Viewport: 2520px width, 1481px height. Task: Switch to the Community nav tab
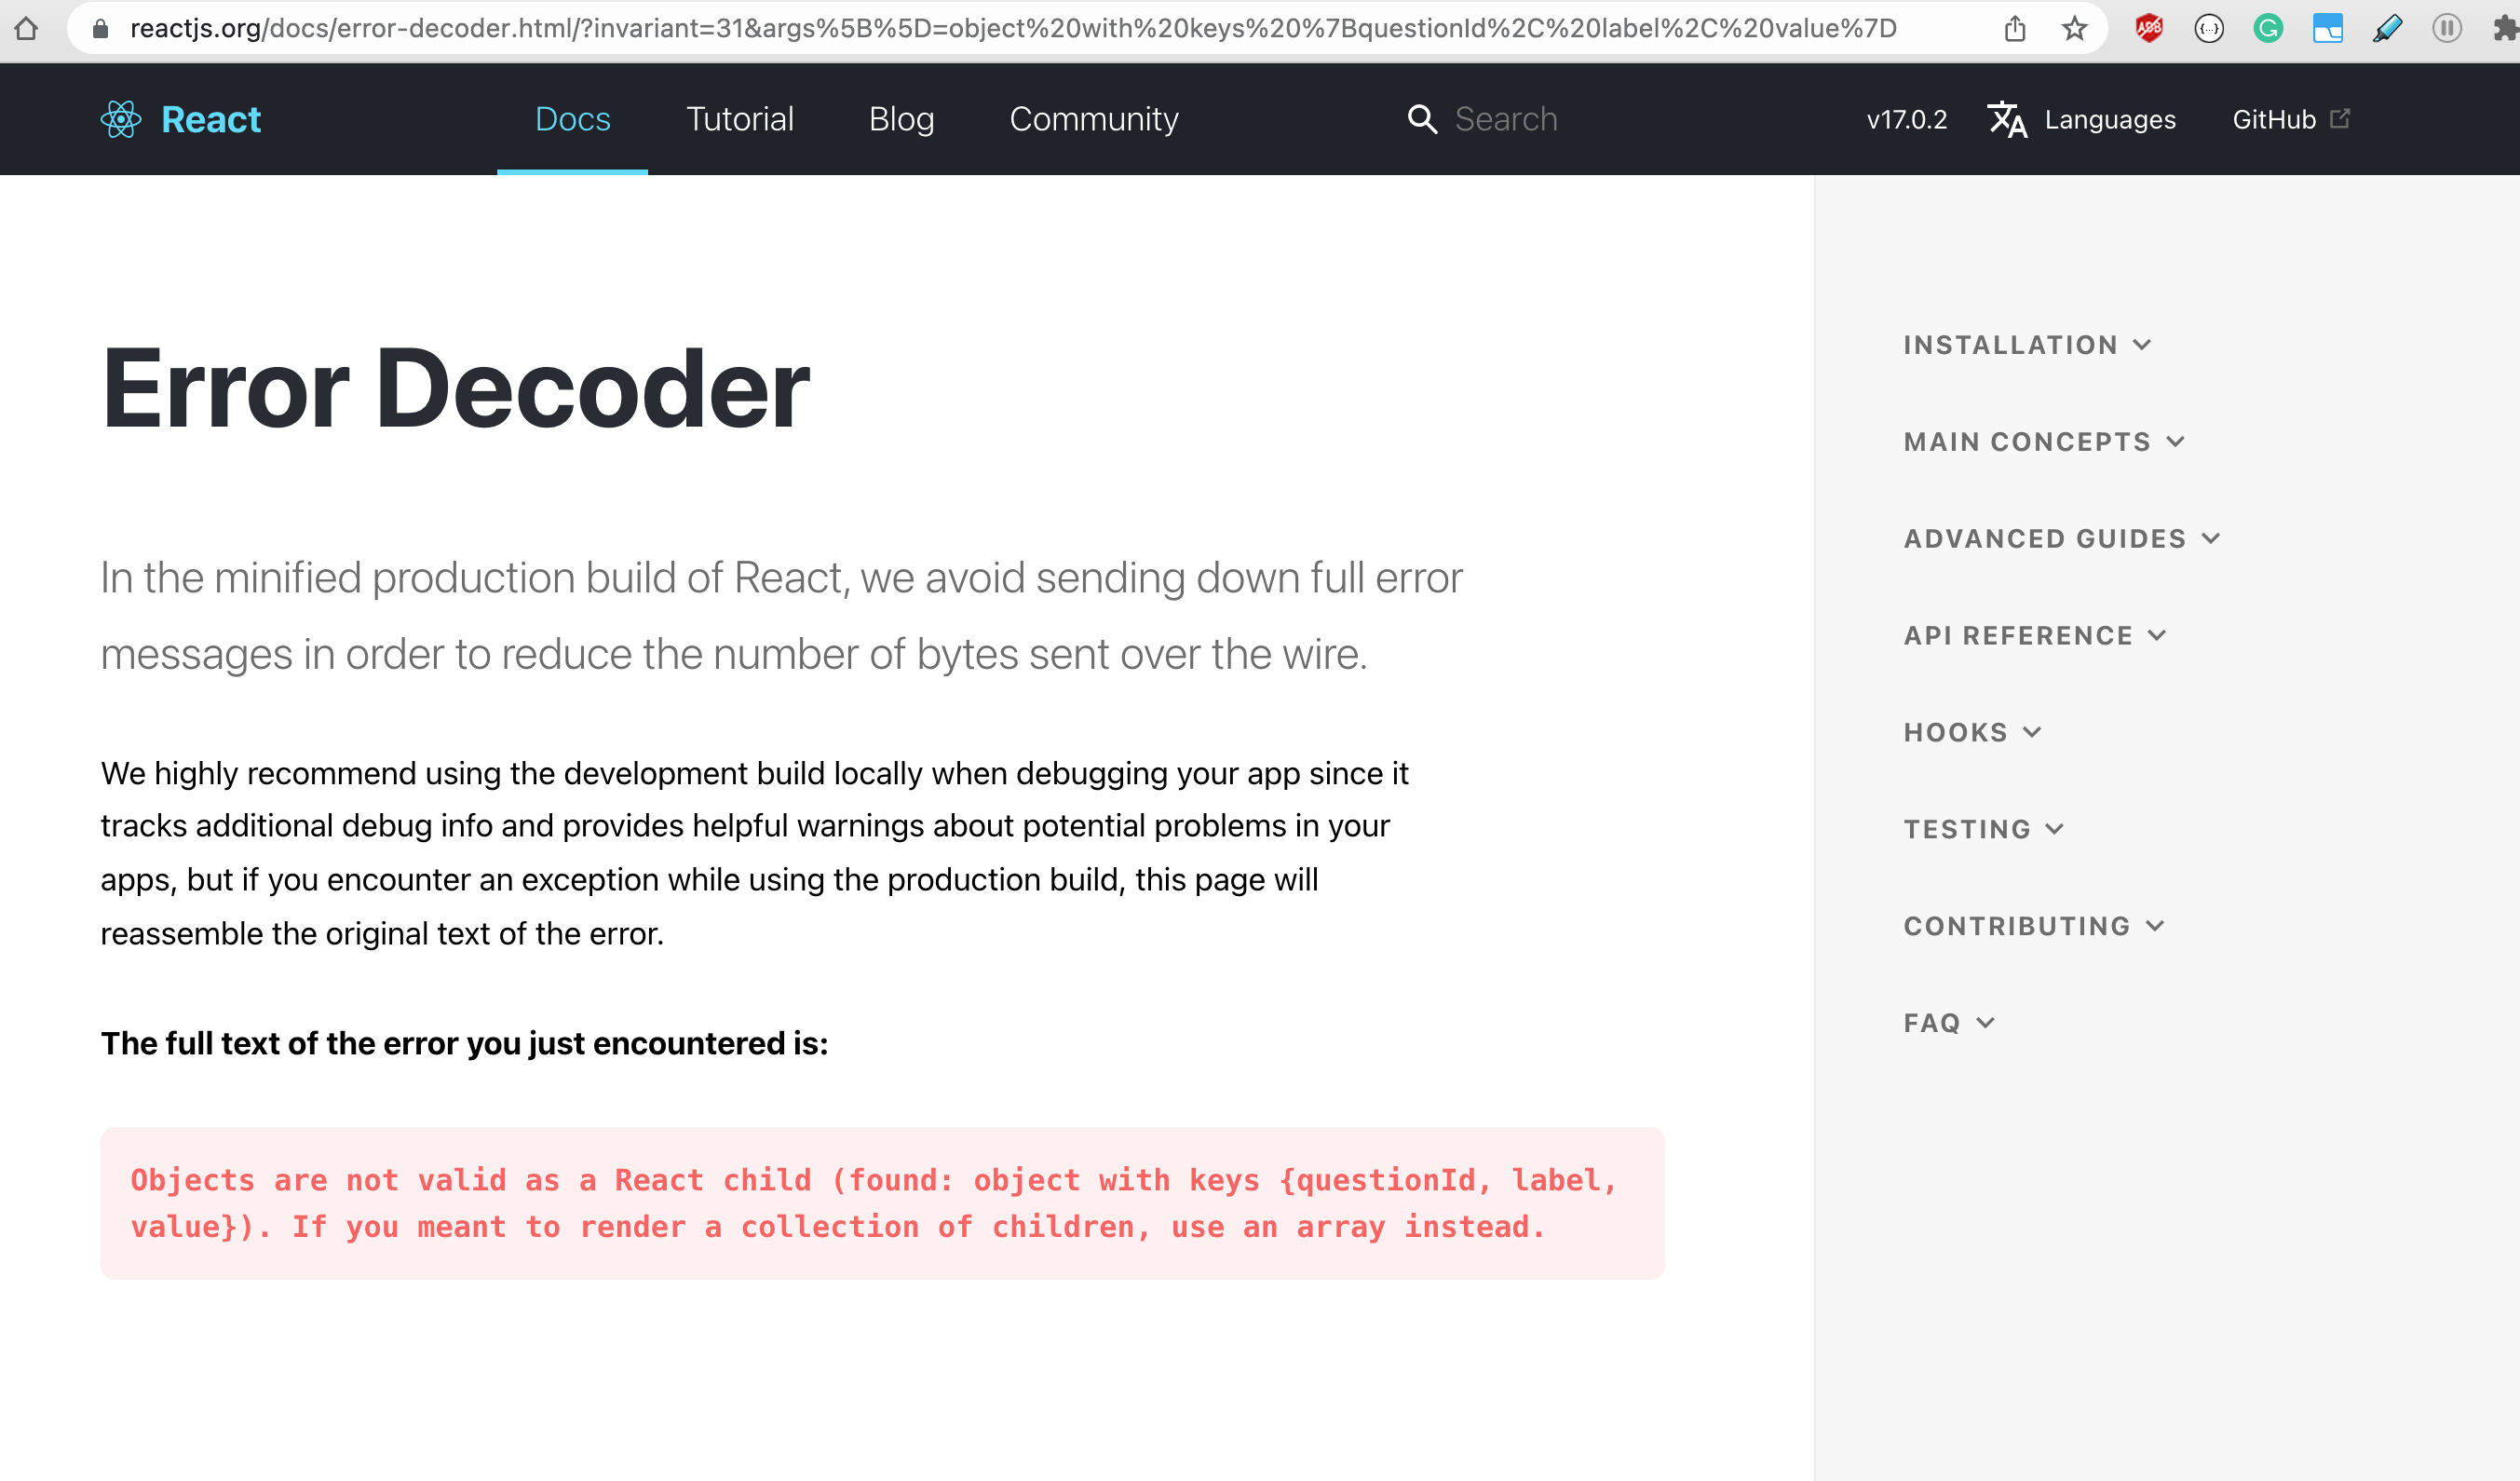coord(1093,119)
